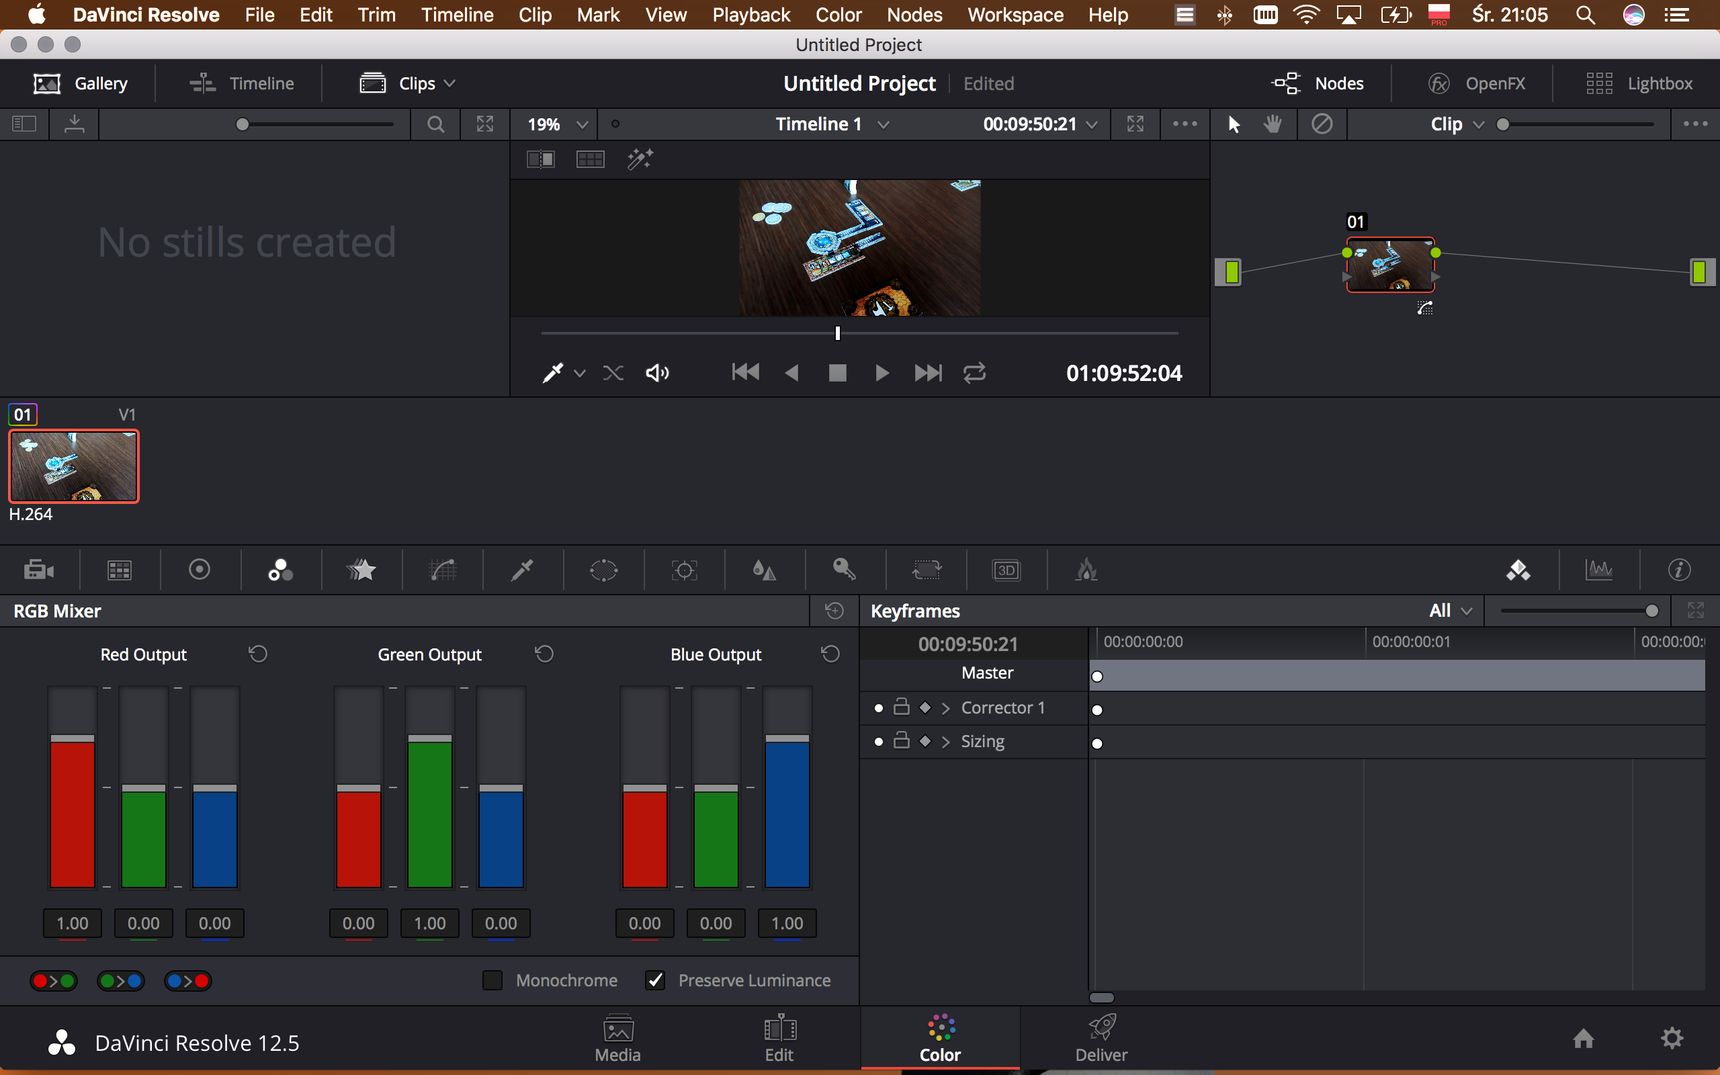1720x1075 pixels.
Task: Toggle the Gallery panel
Action: click(x=81, y=83)
